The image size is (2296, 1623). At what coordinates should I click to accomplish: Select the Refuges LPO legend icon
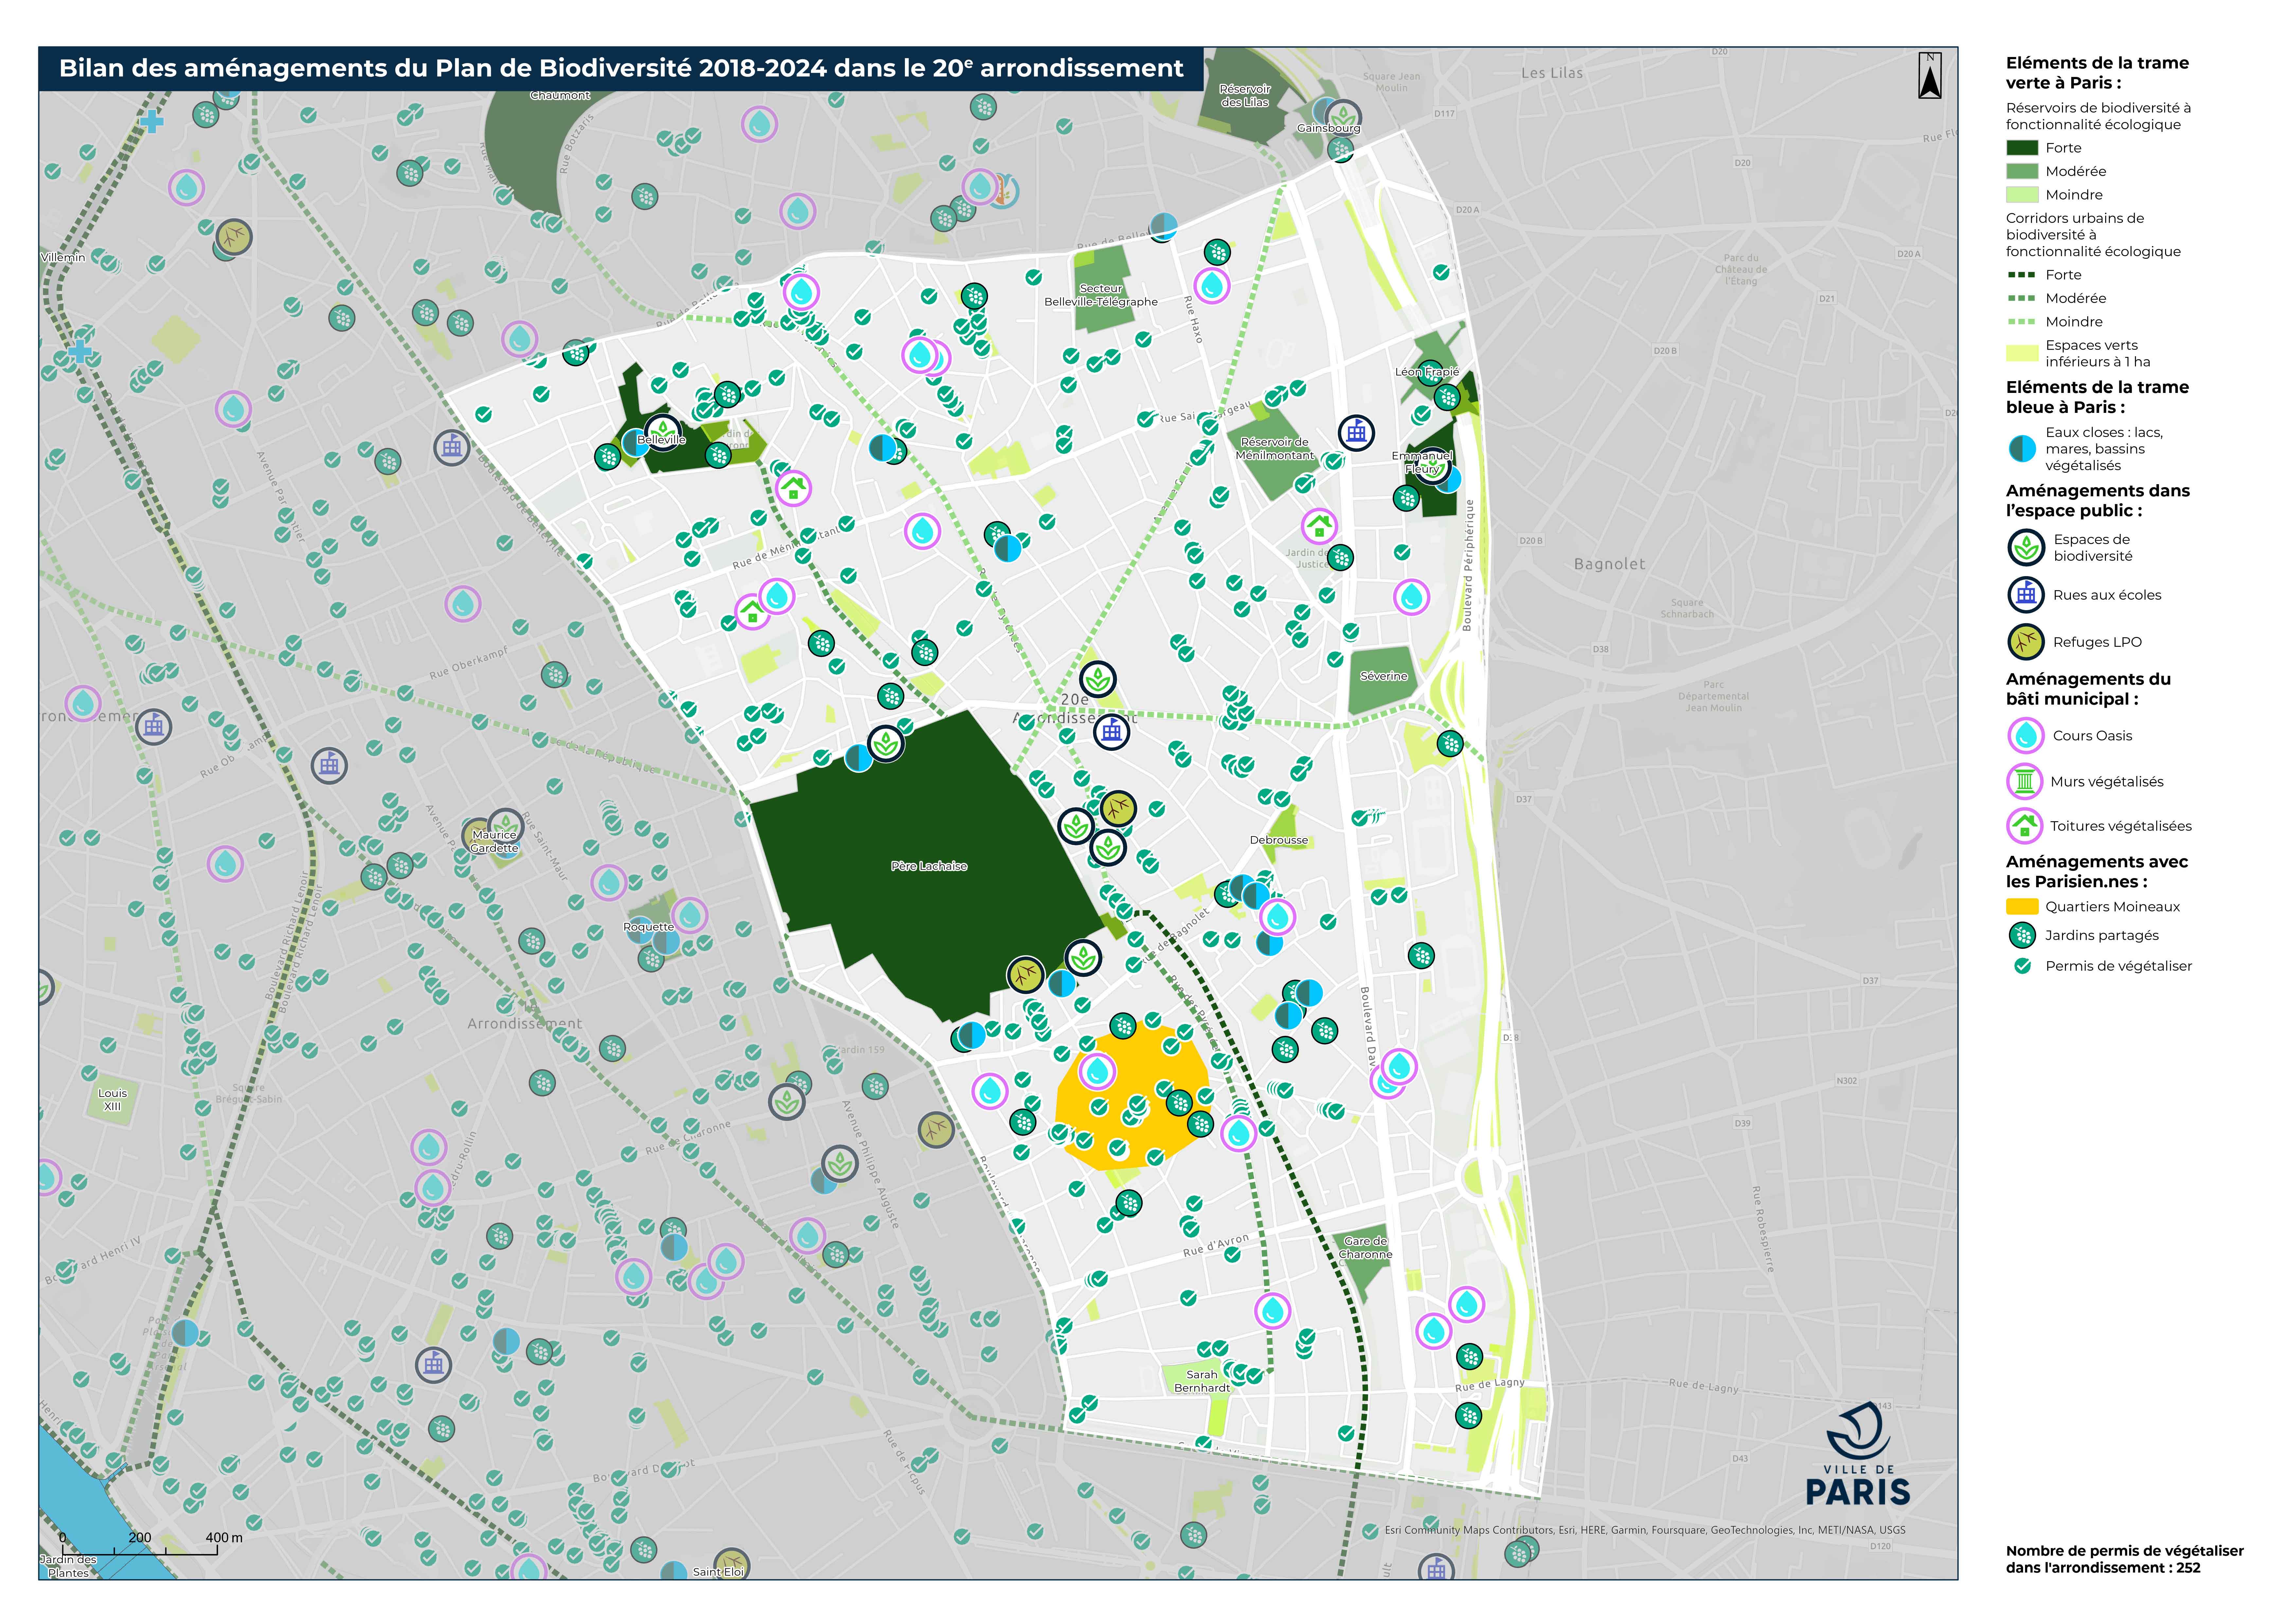(2026, 642)
